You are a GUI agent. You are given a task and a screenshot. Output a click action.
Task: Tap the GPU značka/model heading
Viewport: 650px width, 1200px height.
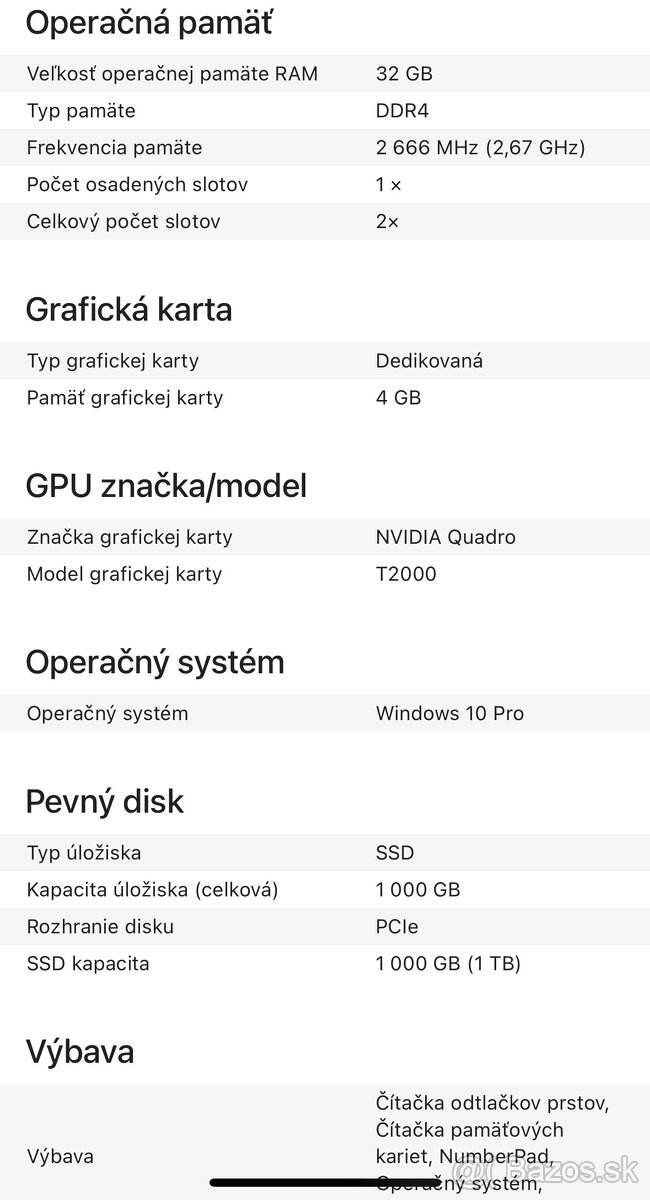click(166, 486)
